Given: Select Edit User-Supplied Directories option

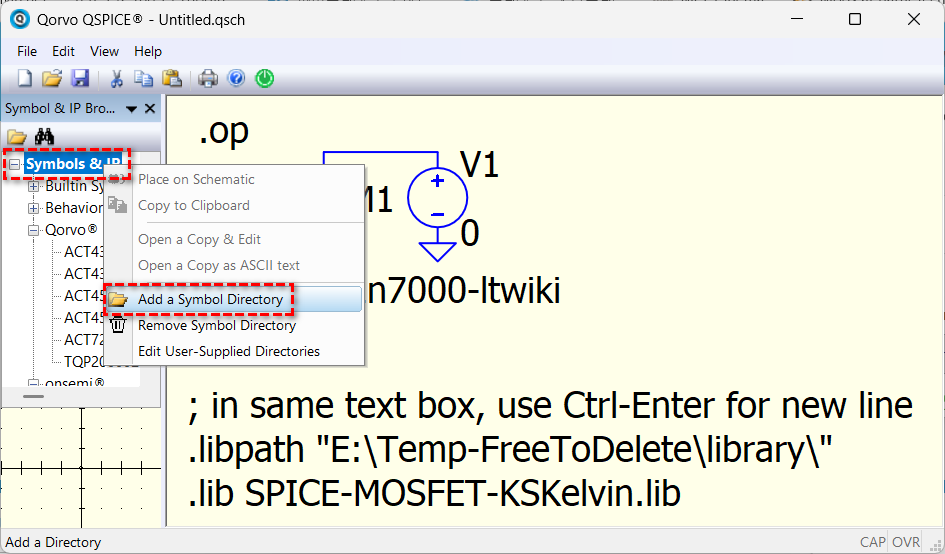Looking at the screenshot, I should [228, 351].
